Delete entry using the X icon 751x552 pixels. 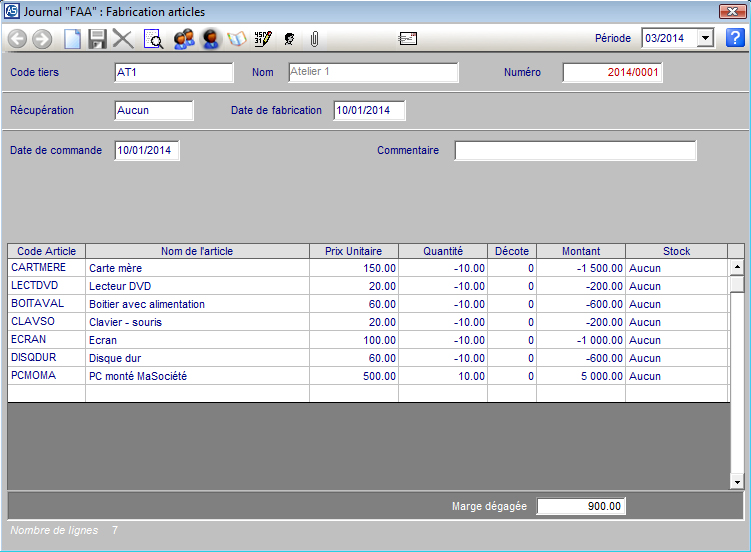123,39
